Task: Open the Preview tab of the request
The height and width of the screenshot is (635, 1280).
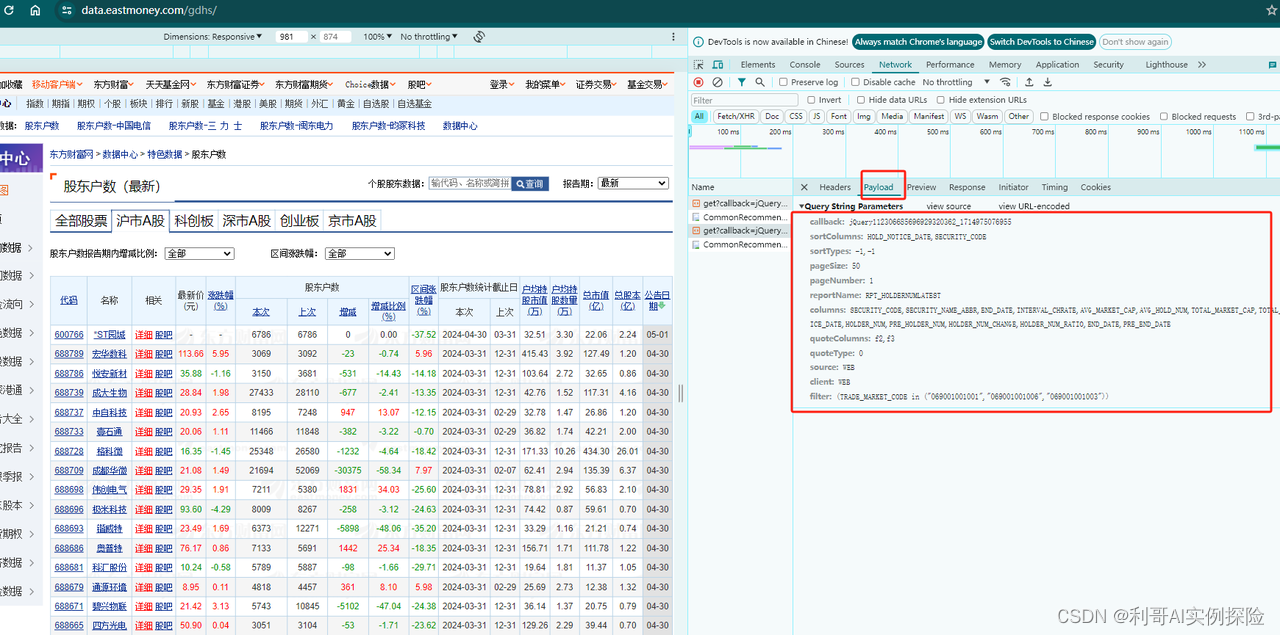Action: (x=922, y=187)
